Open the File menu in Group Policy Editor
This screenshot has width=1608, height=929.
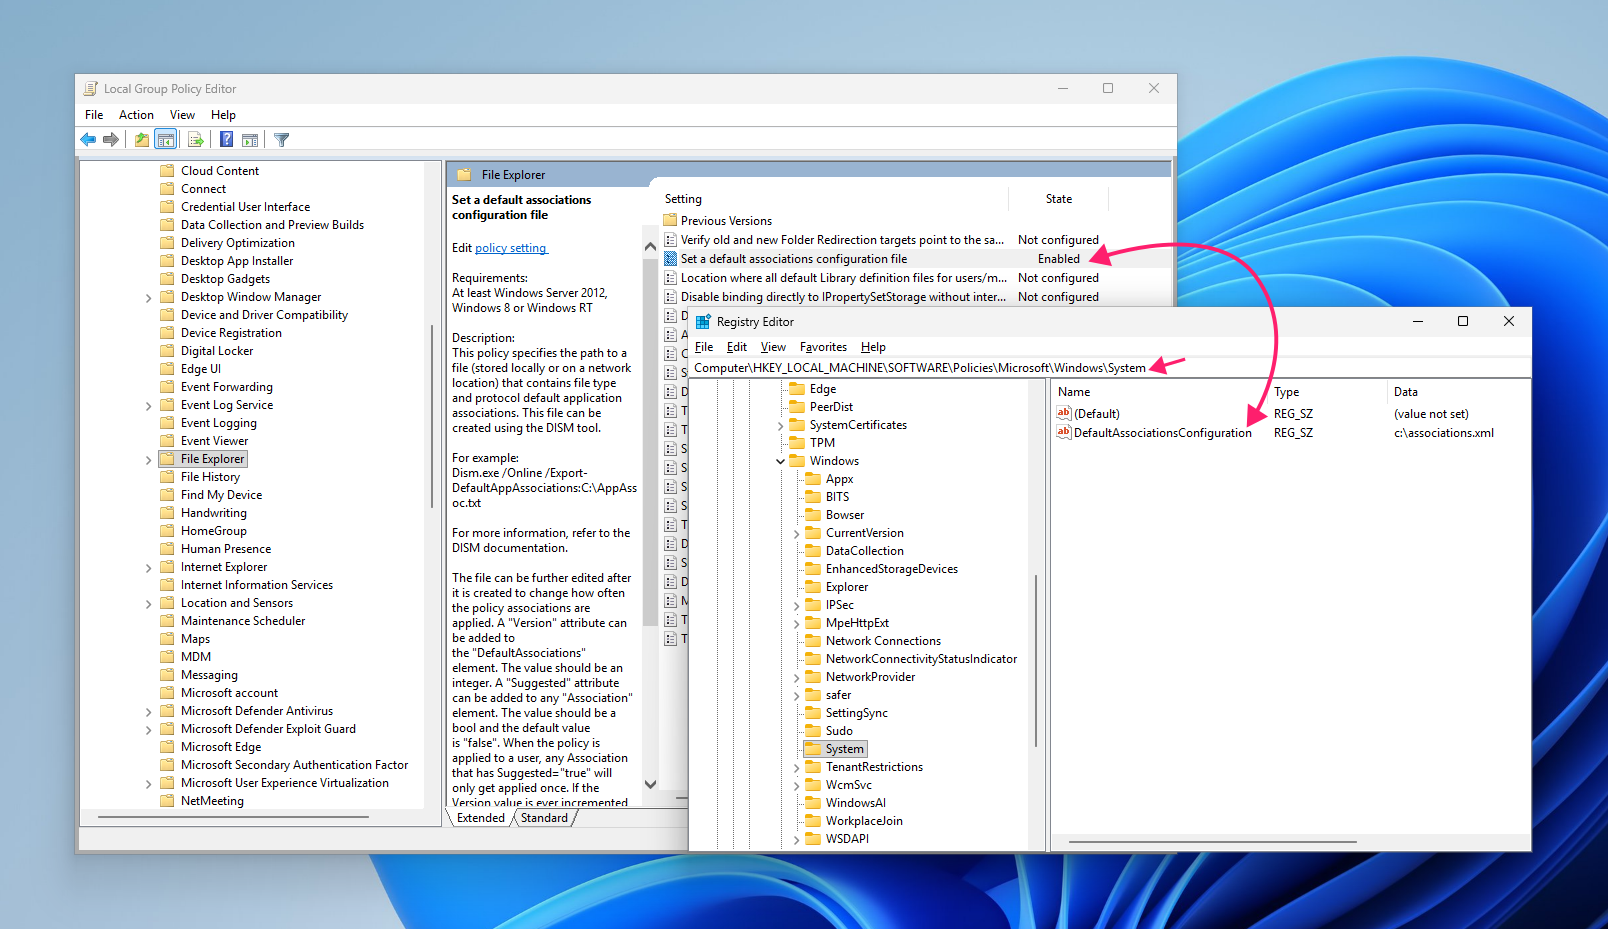[94, 115]
